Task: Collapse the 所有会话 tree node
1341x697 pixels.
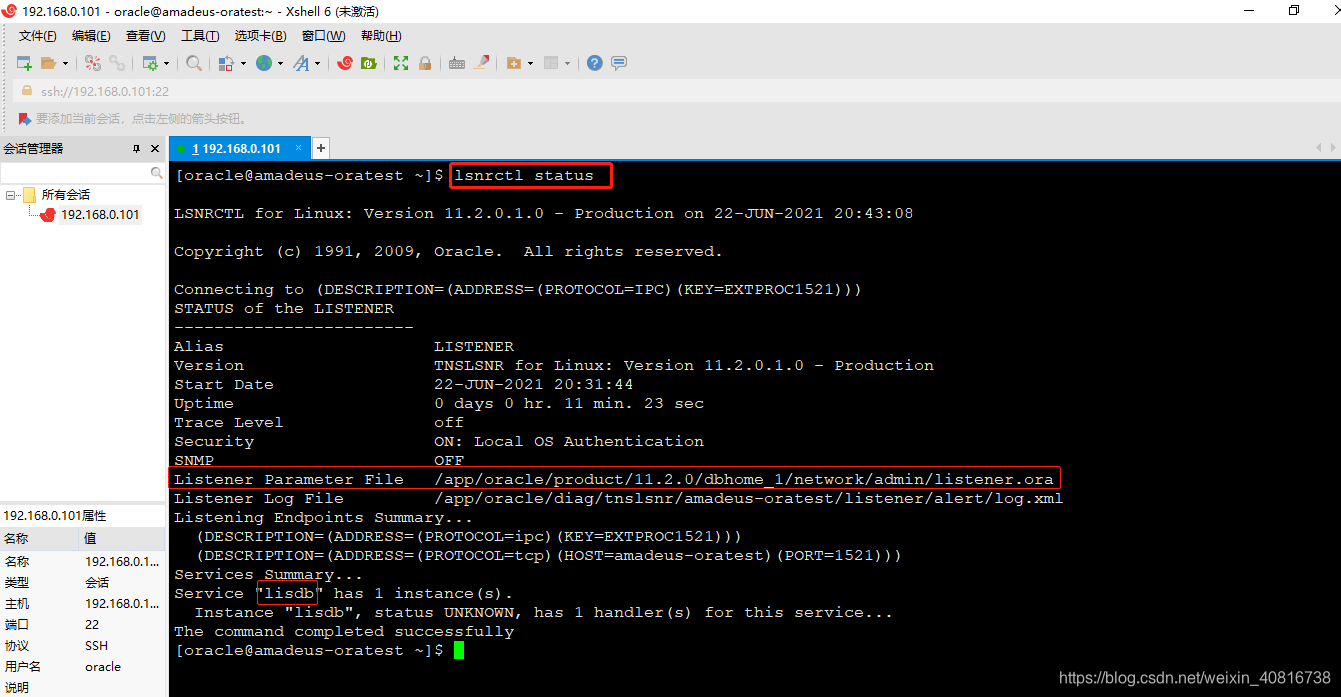Action: (11, 195)
